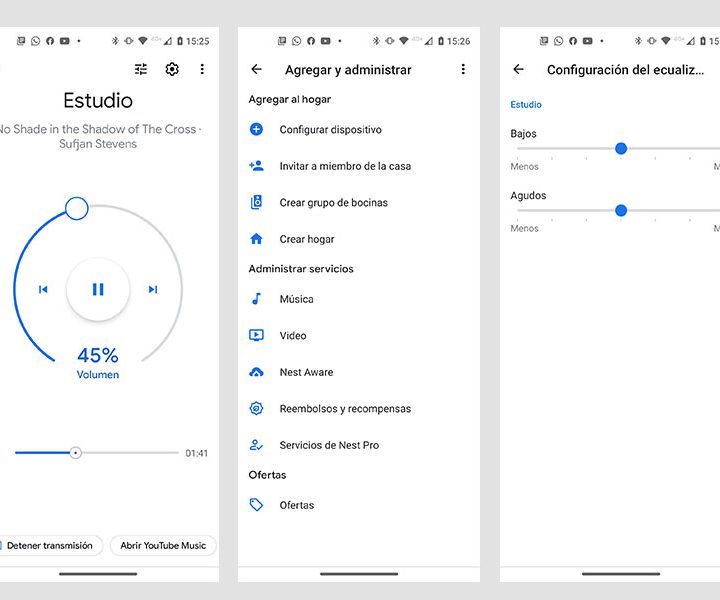Screen dimensions: 720x600
Task: Go back from Configuración del ecualizador screen
Action: click(518, 69)
